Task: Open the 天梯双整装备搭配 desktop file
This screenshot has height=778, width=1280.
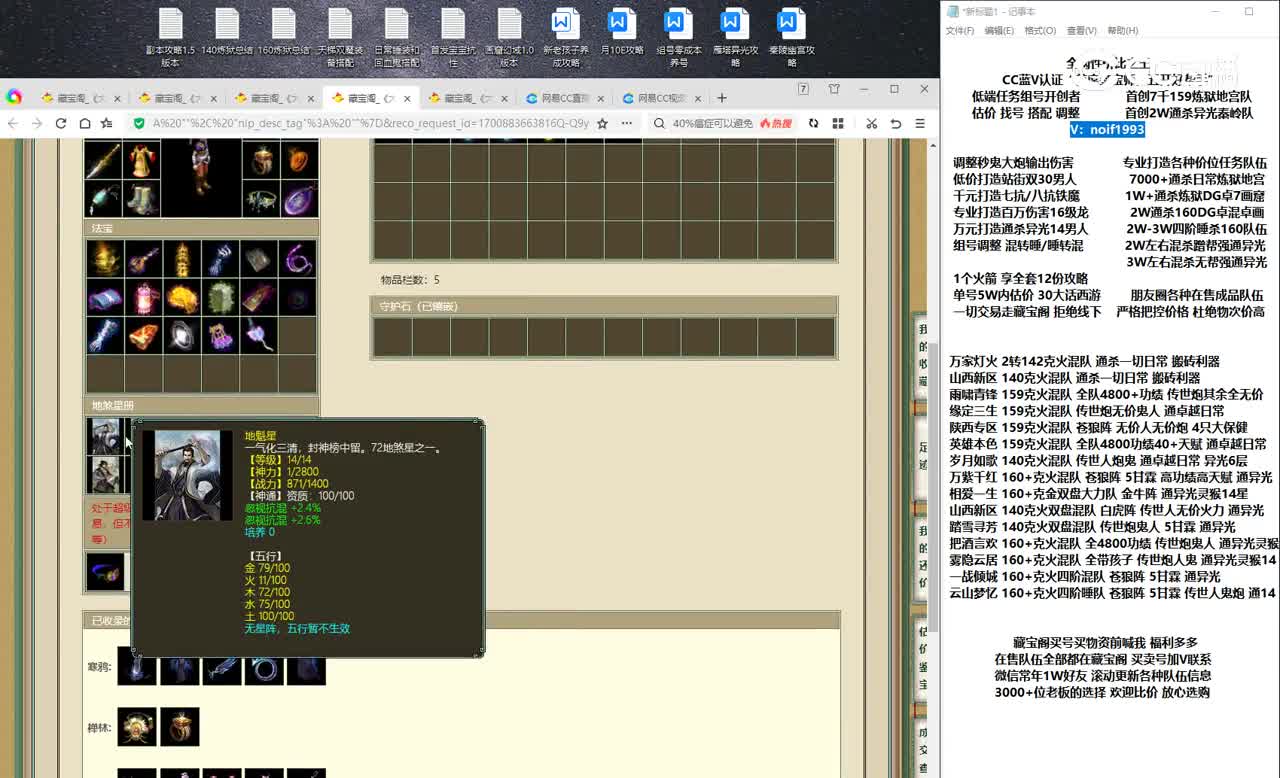Action: (340, 37)
